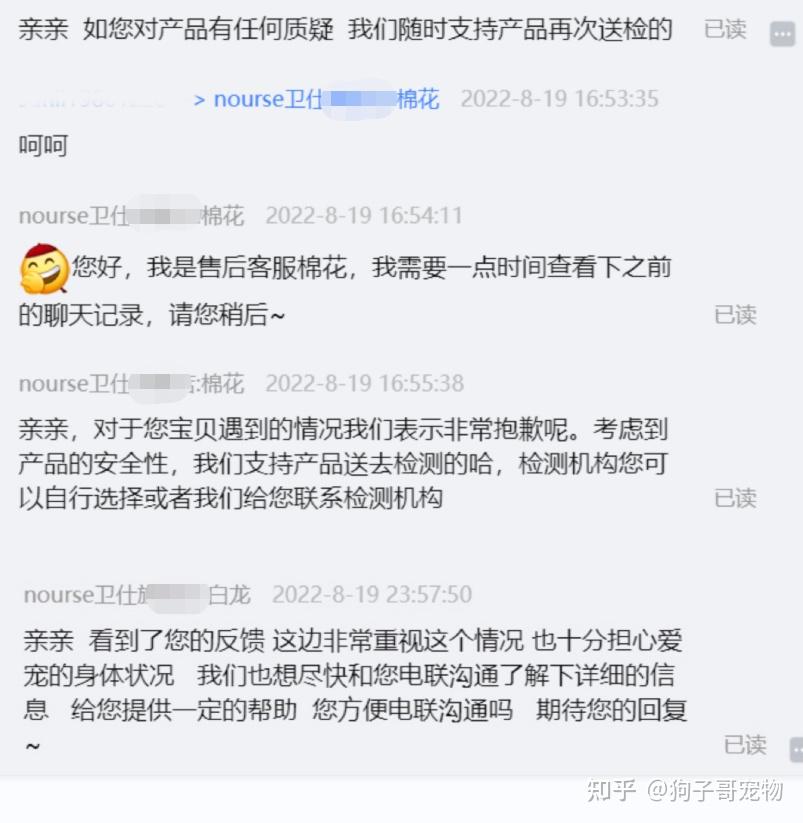Click the @狗子哥宠物 watermark text

[715, 790]
